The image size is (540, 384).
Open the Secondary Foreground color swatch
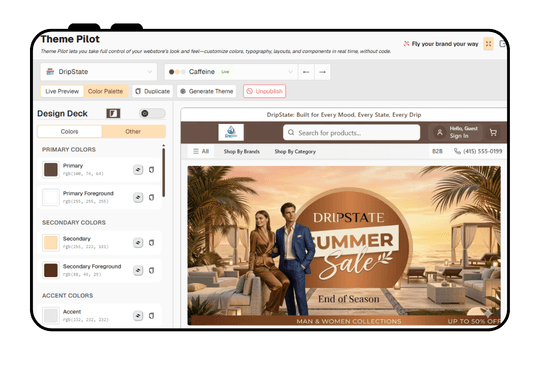tap(51, 270)
